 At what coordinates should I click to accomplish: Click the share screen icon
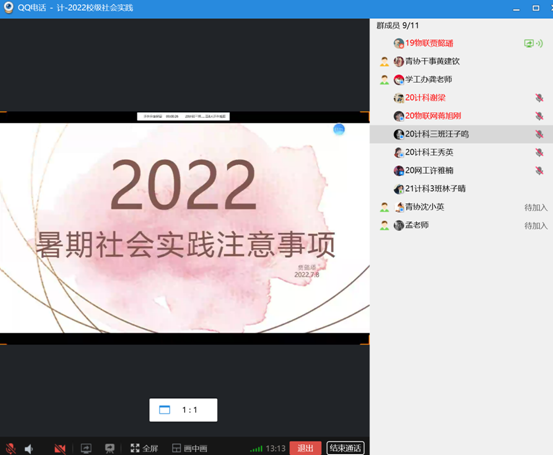(86, 448)
